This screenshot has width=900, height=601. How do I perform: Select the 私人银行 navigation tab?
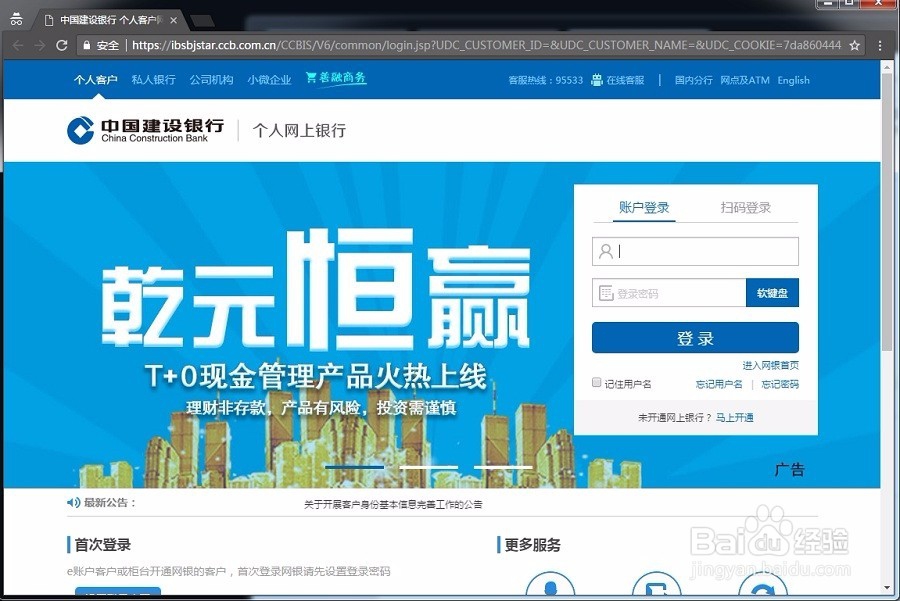153,80
